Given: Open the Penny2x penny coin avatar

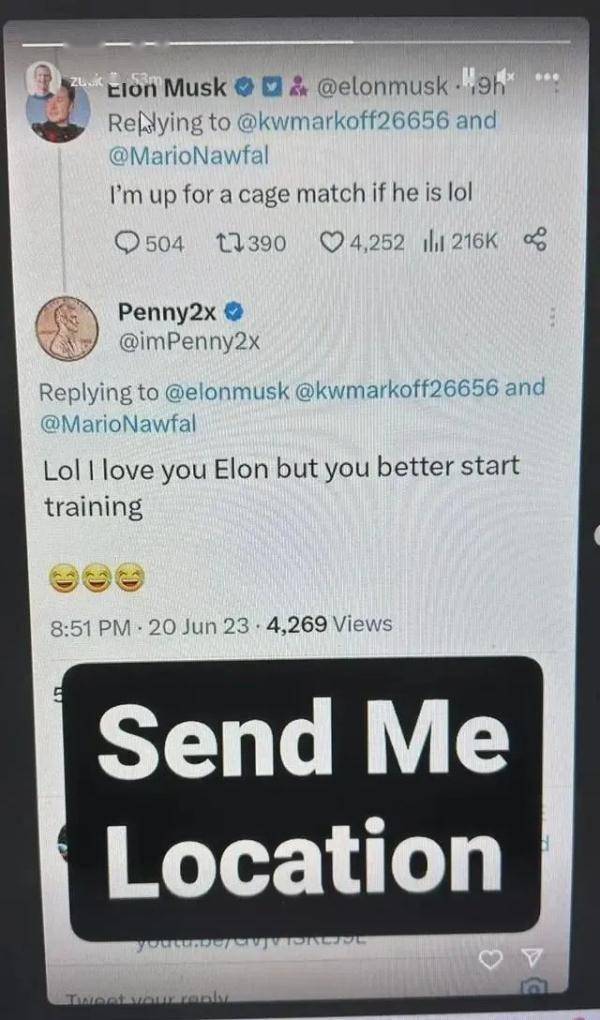Looking at the screenshot, I should click(x=66, y=328).
